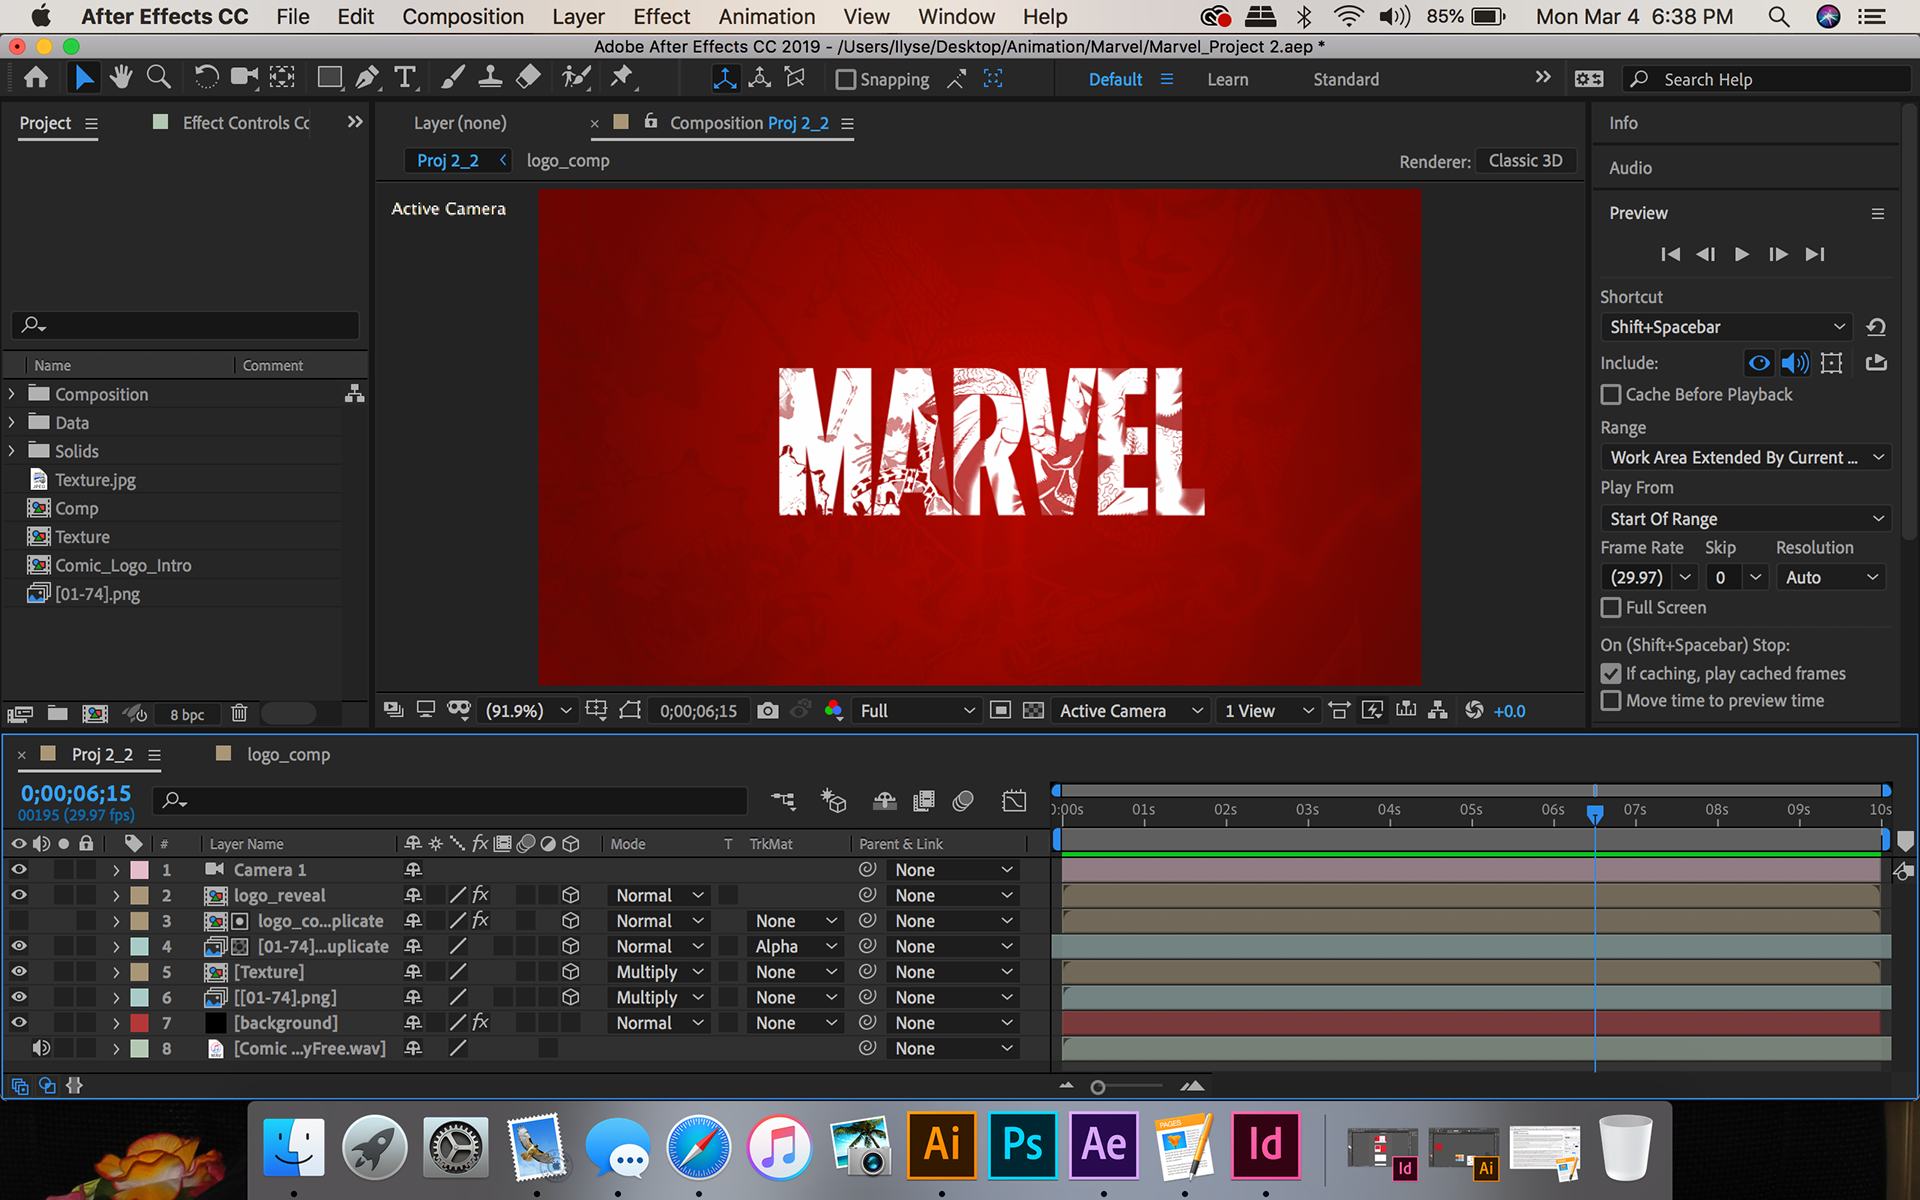
Task: Enable the Snapping checkbox
Action: (x=846, y=79)
